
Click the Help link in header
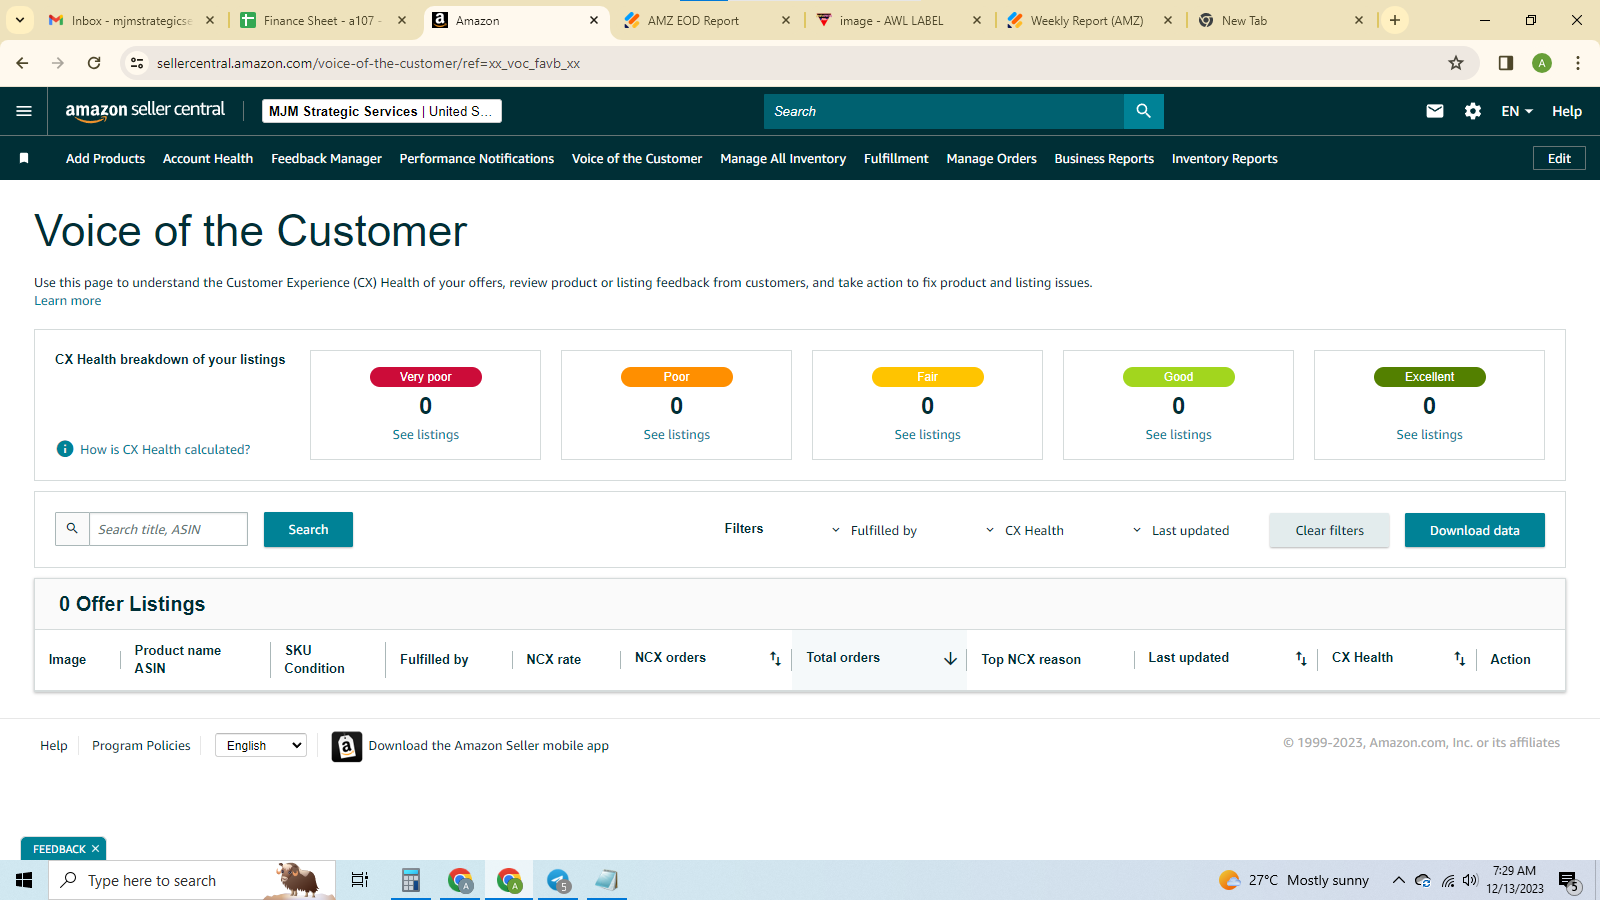[x=1567, y=111]
